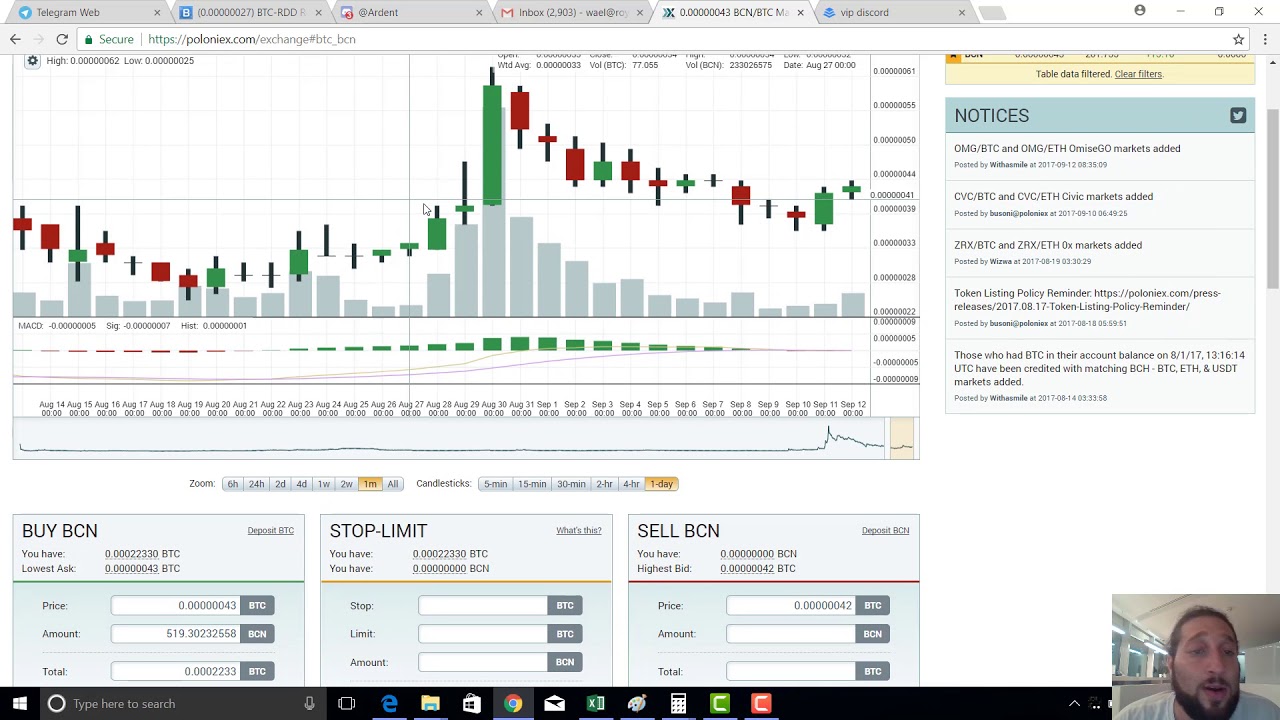1280x720 pixels.
Task: Switch to Gmail Inbox tab
Action: click(x=571, y=12)
